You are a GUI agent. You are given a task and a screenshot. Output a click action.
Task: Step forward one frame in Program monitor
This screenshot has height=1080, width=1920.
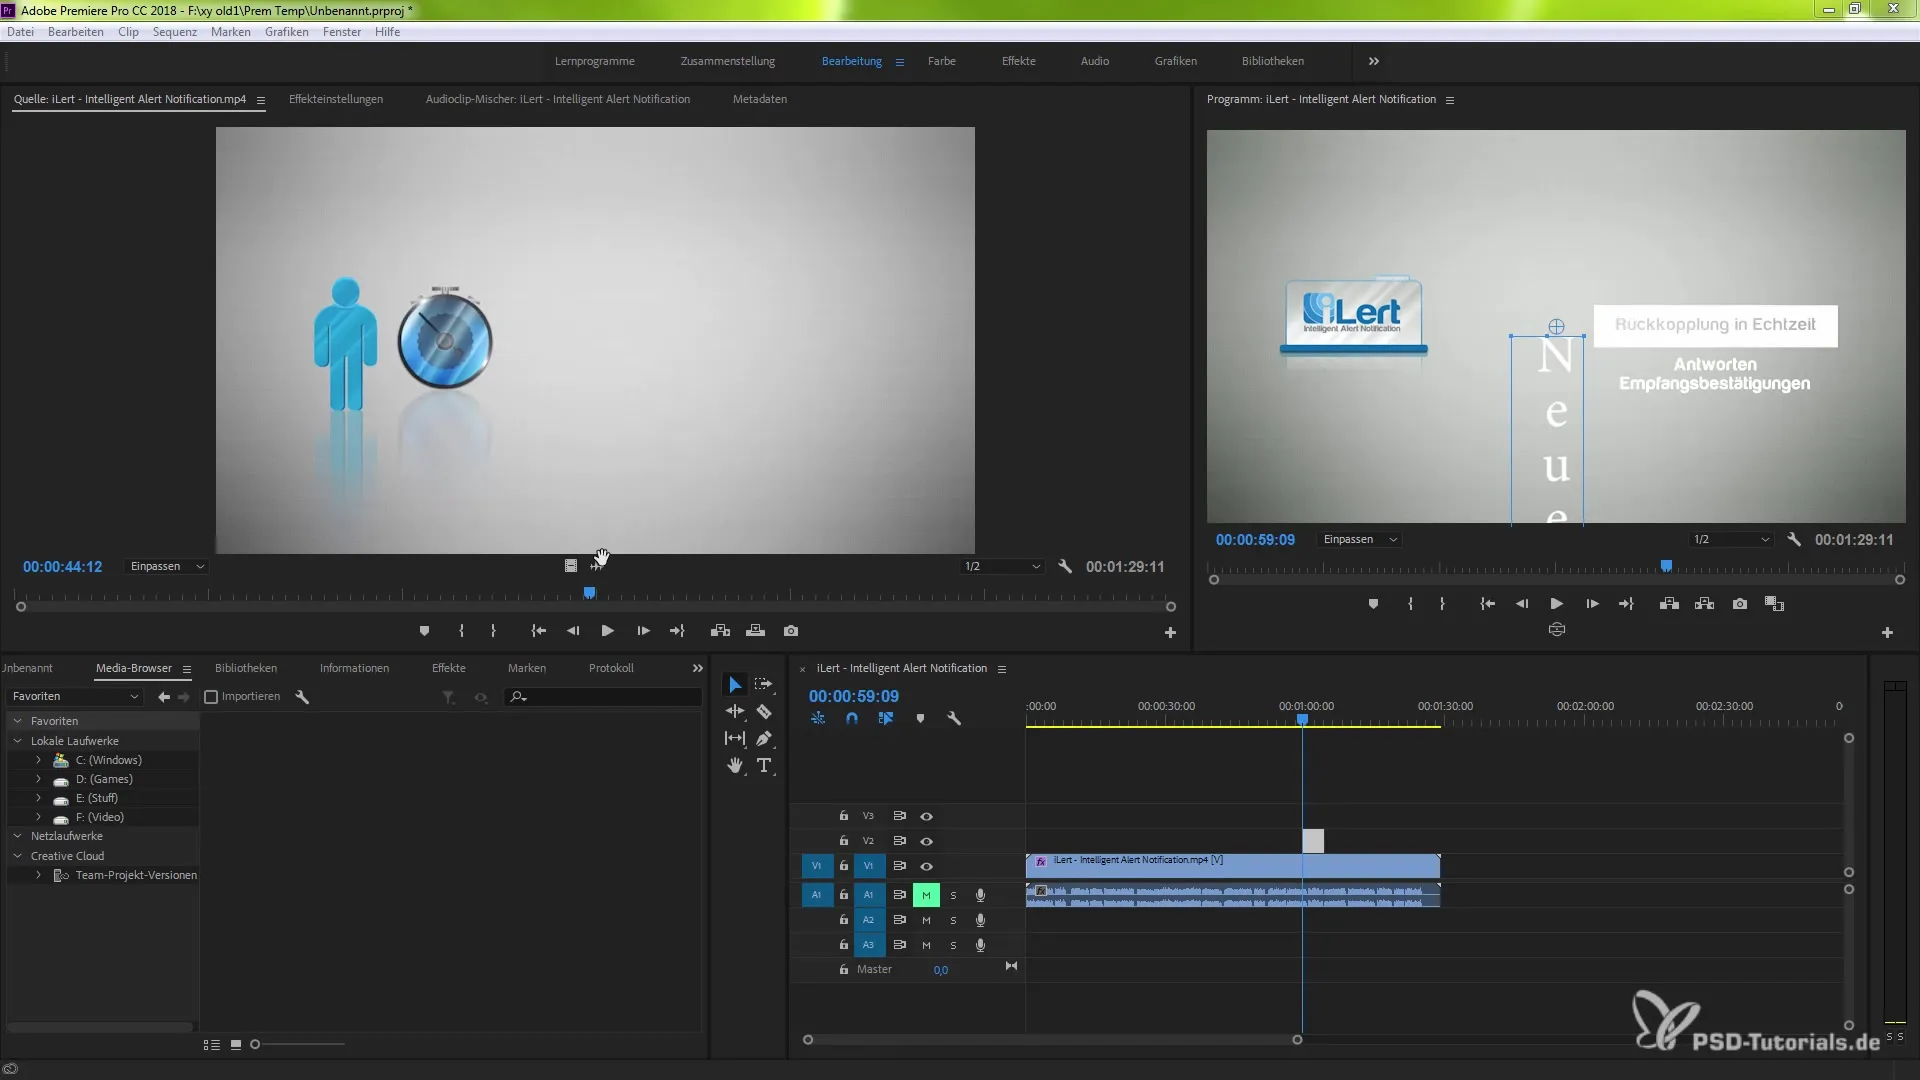pyautogui.click(x=1592, y=604)
